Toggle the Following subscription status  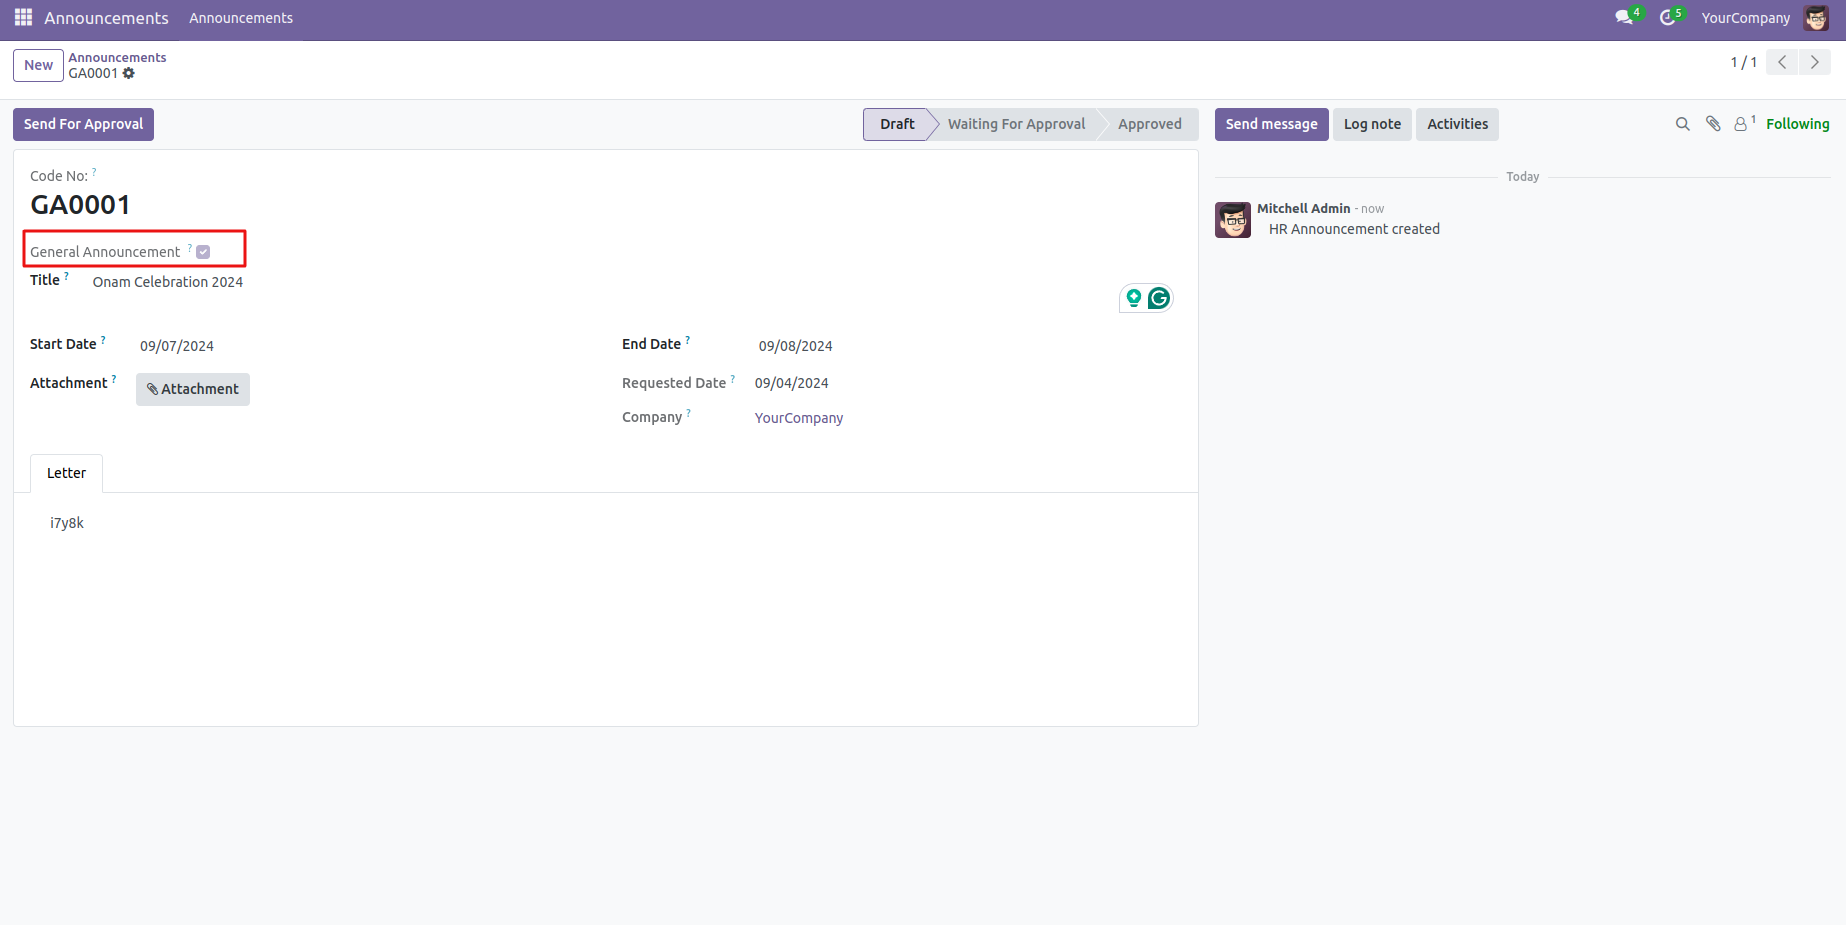[1797, 124]
